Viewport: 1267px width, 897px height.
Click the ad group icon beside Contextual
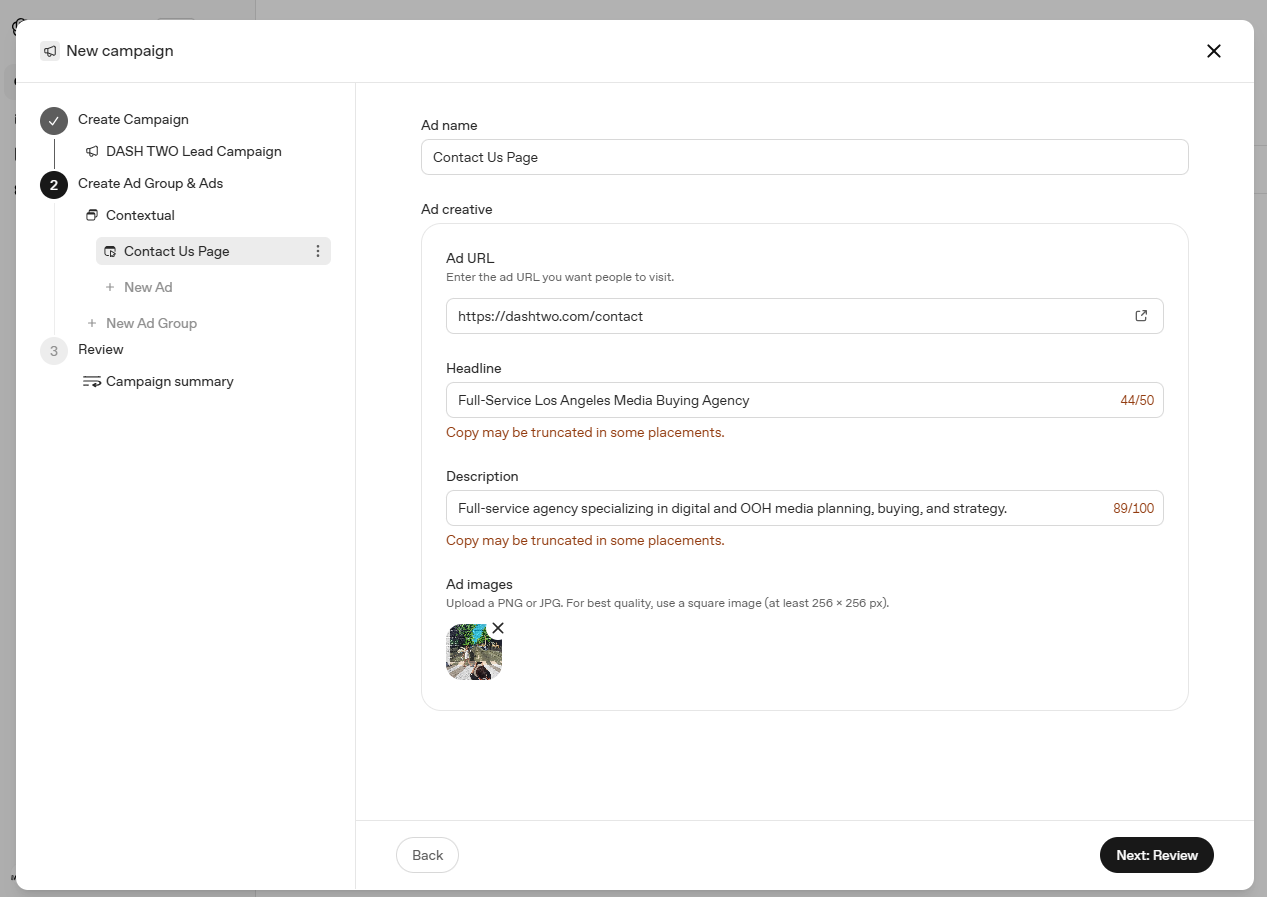[92, 216]
